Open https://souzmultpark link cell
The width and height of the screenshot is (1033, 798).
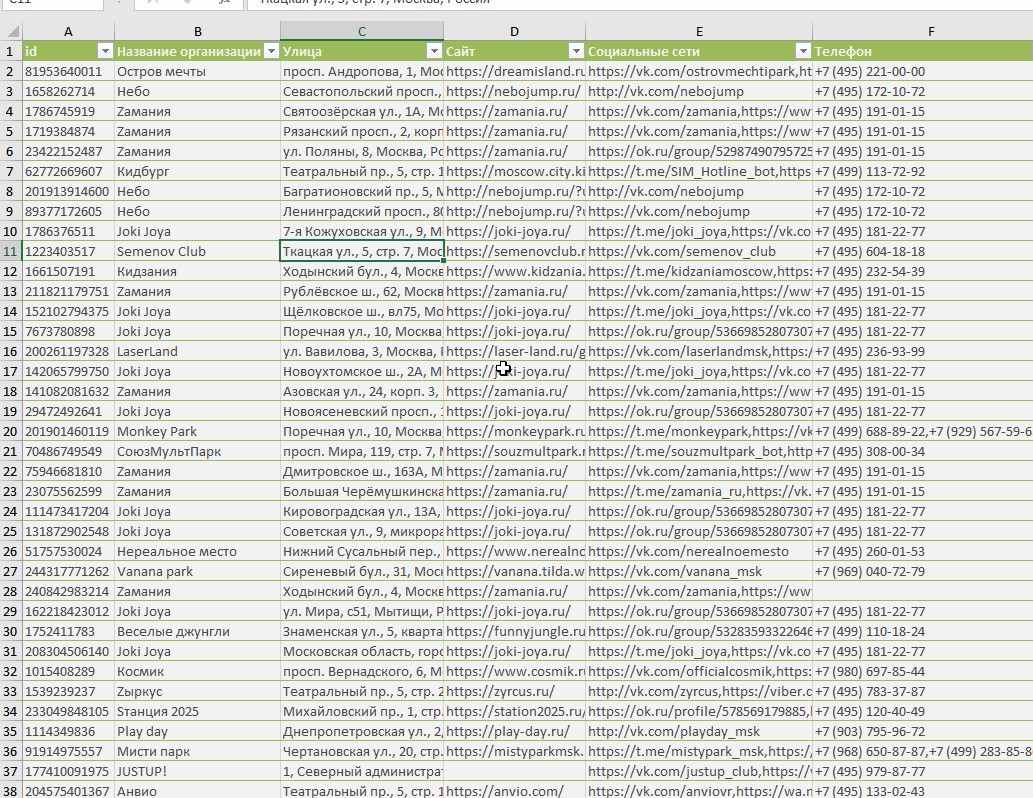point(515,451)
